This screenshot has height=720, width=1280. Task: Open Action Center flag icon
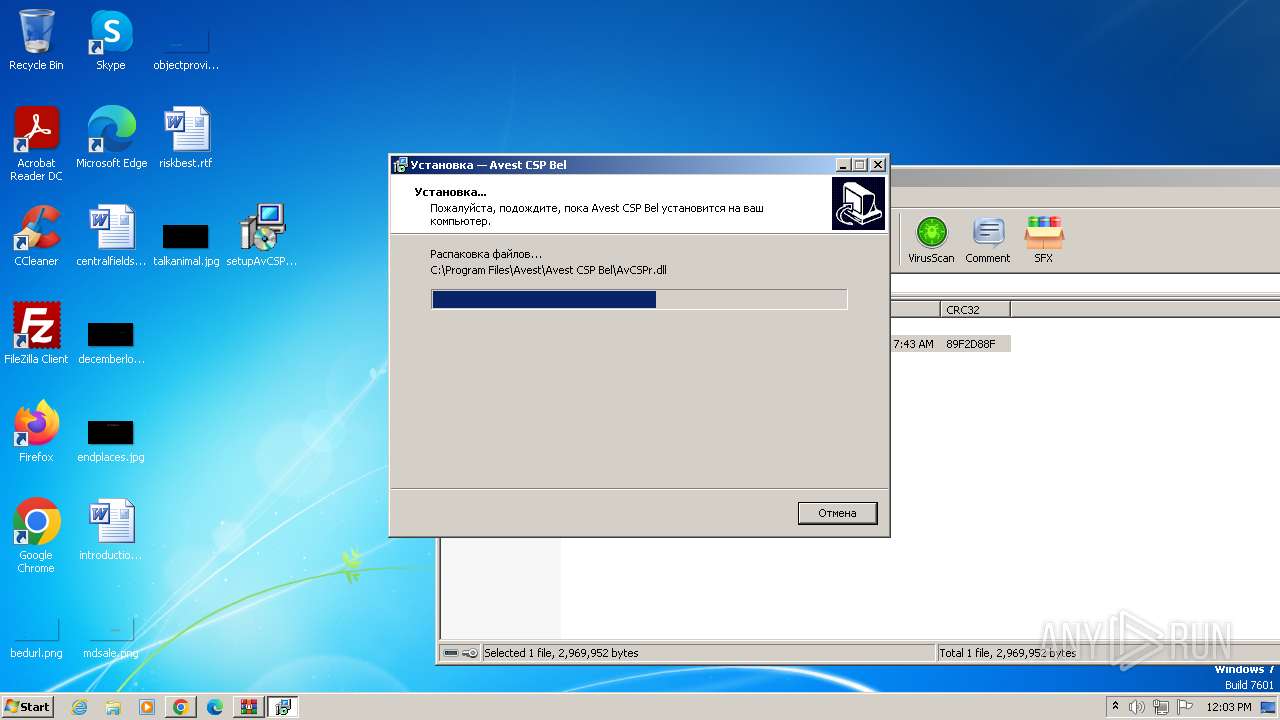pyautogui.click(x=1184, y=707)
